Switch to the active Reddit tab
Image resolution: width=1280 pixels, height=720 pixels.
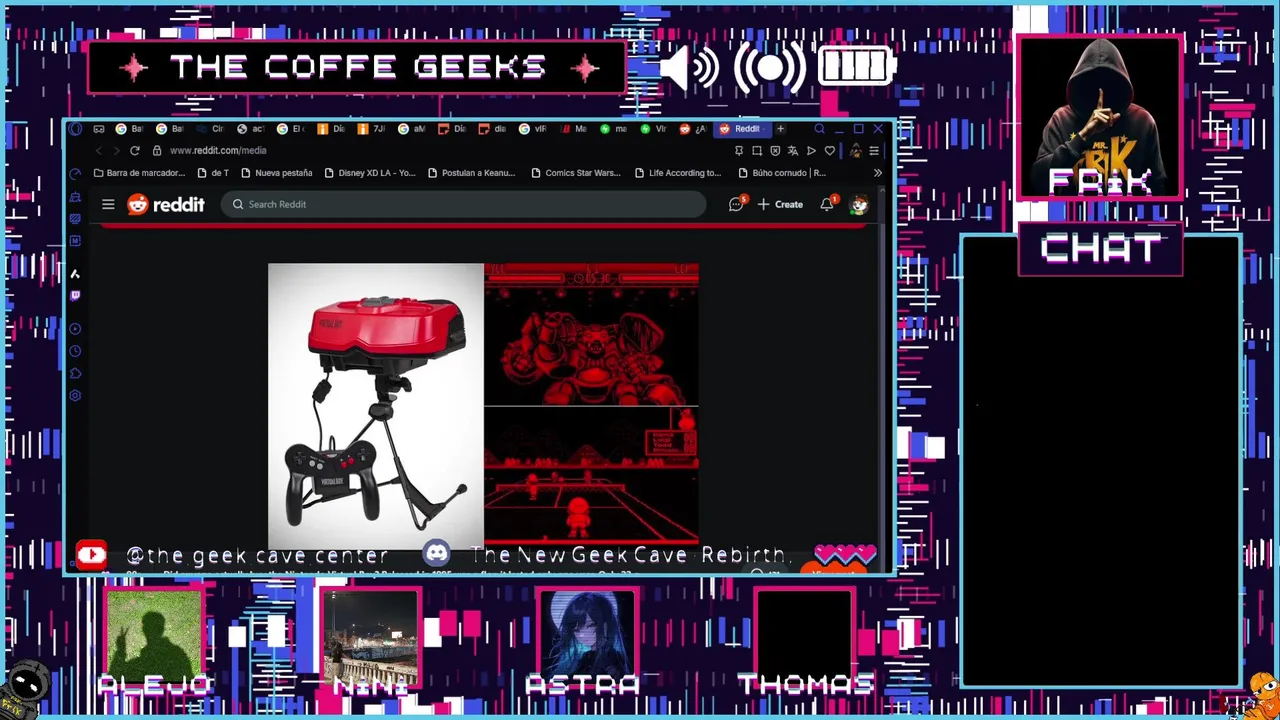pyautogui.click(x=745, y=129)
